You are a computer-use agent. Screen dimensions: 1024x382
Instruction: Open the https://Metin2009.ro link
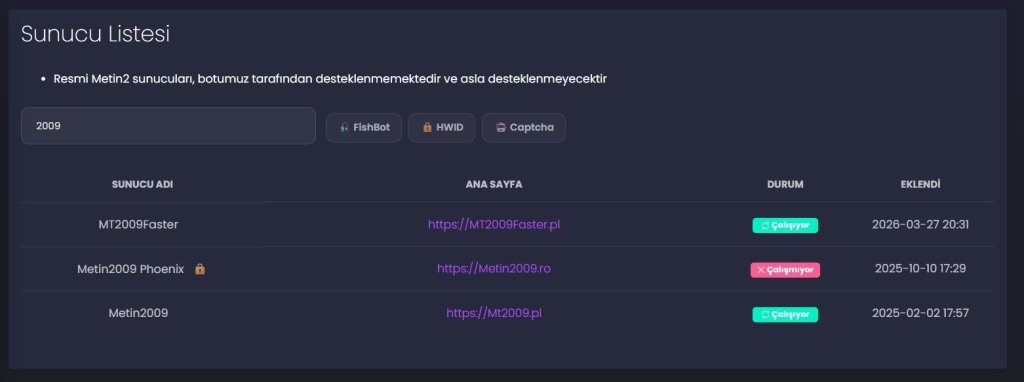pos(494,268)
